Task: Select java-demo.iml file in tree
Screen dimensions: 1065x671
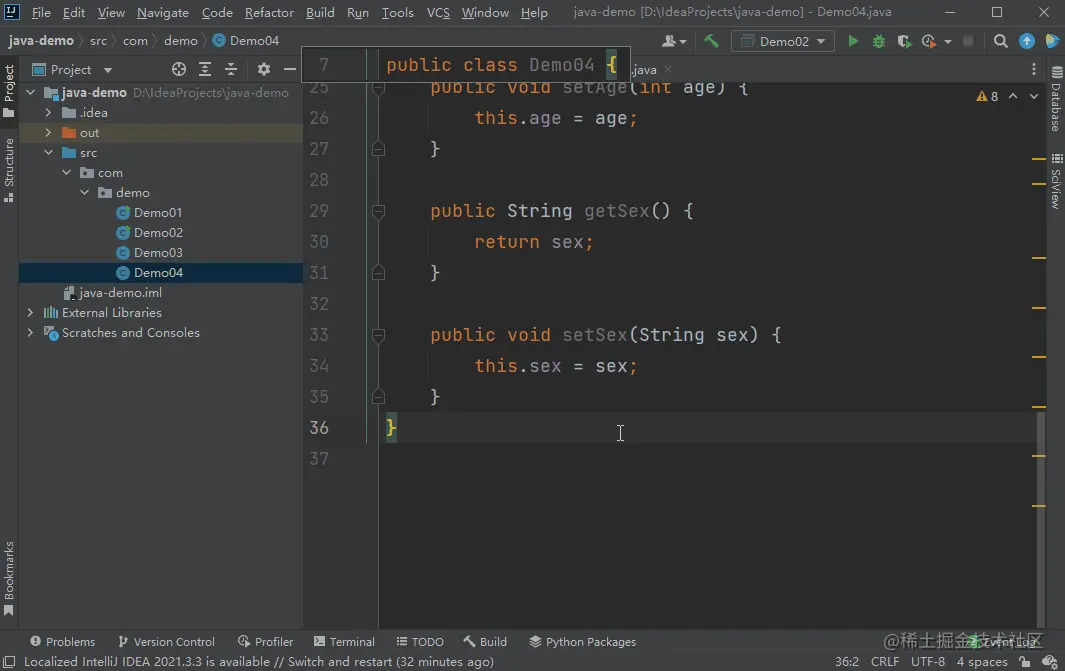Action: [x=120, y=293]
